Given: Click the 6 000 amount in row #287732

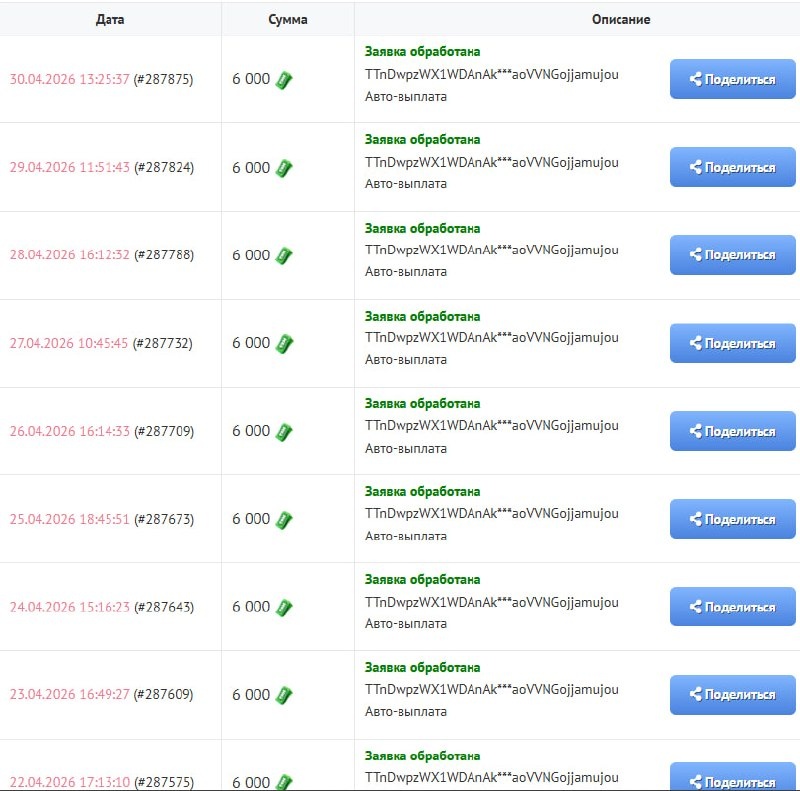Looking at the screenshot, I should [x=251, y=343].
